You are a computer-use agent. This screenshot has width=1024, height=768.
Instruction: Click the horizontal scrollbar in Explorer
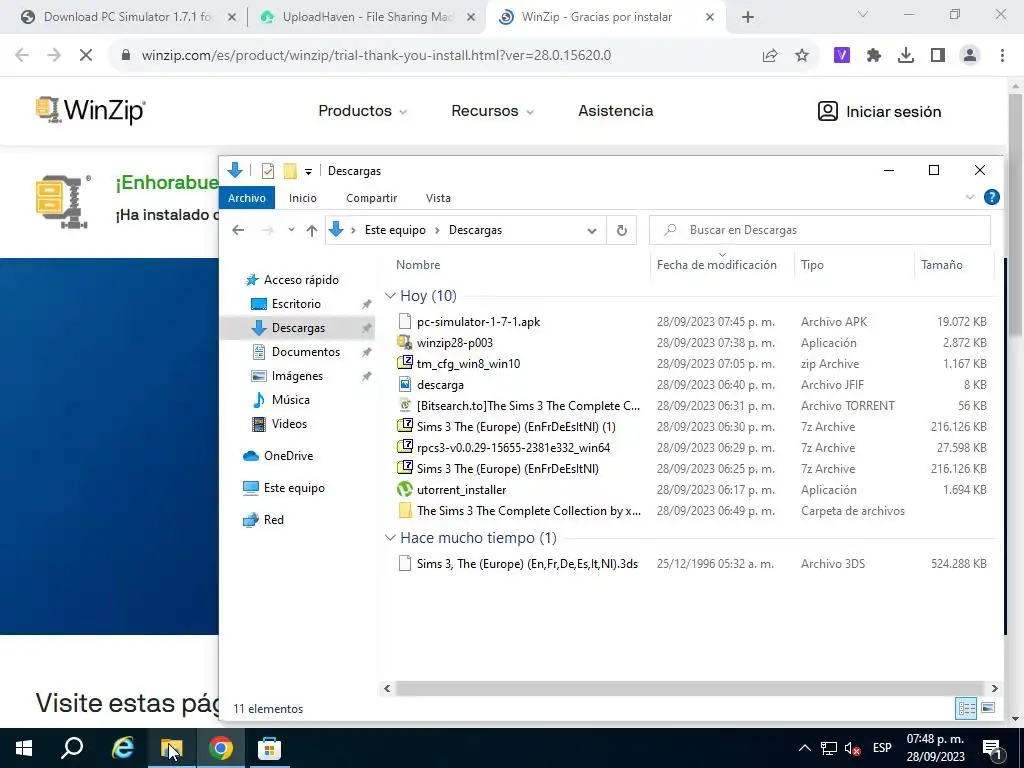(689, 688)
